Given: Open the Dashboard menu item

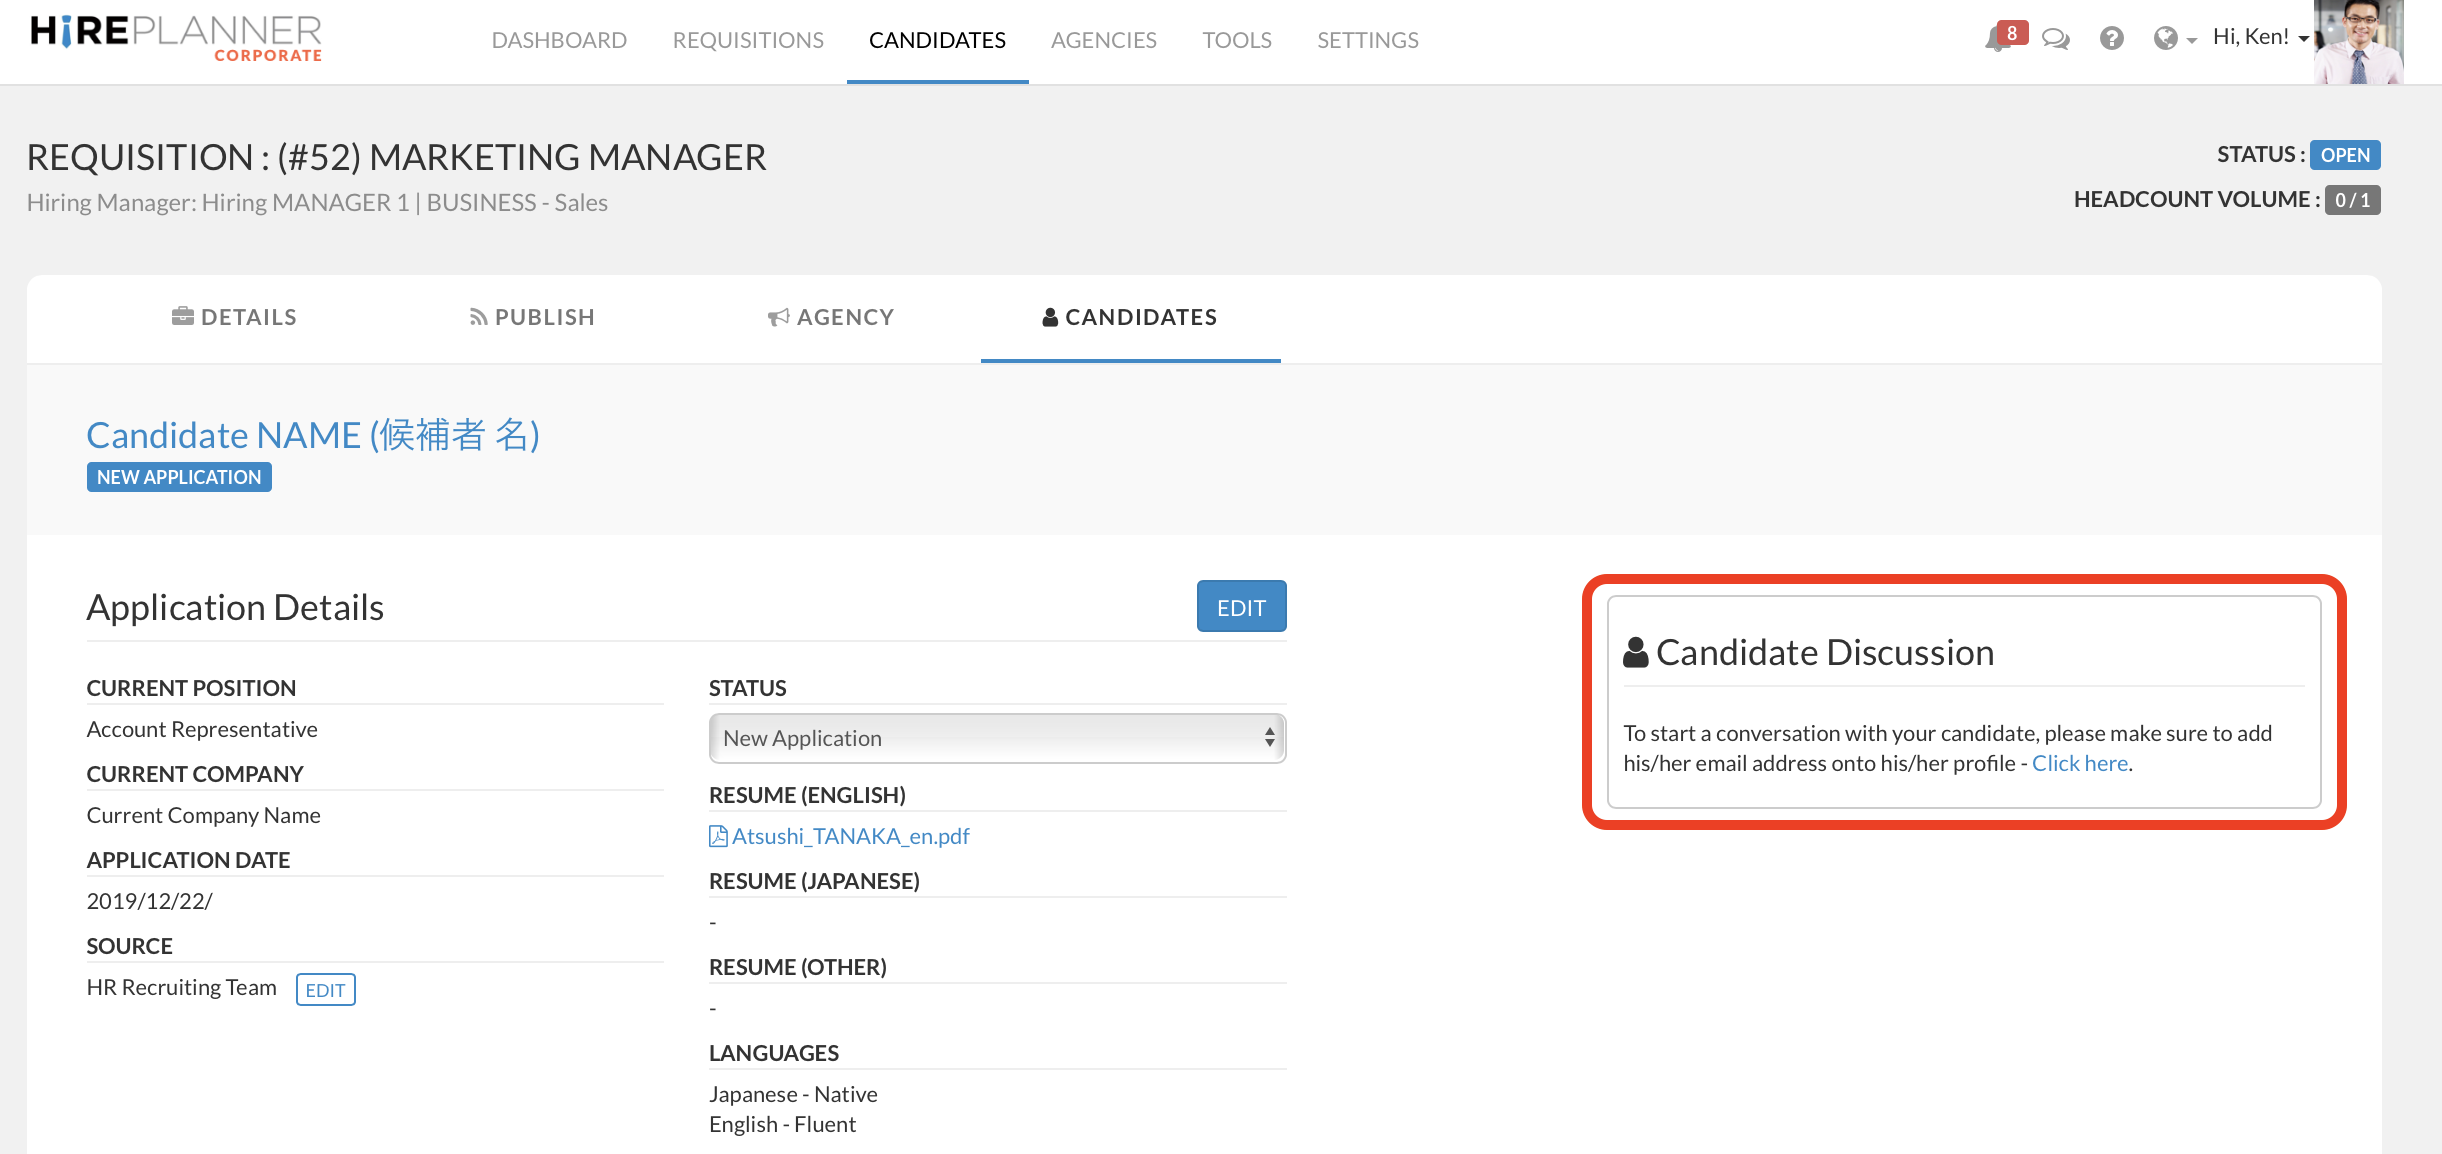Looking at the screenshot, I should (x=559, y=40).
